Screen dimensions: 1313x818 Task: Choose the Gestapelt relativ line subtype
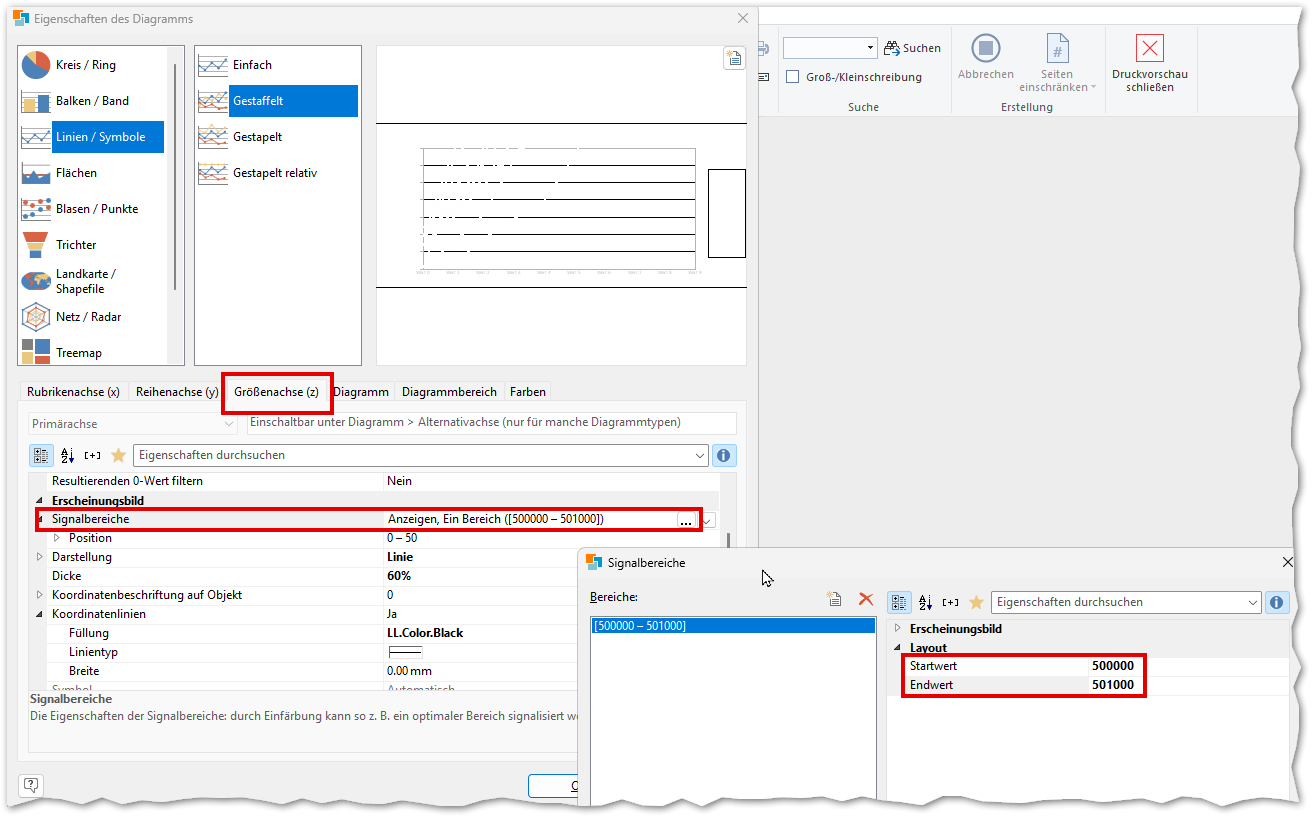[x=277, y=173]
